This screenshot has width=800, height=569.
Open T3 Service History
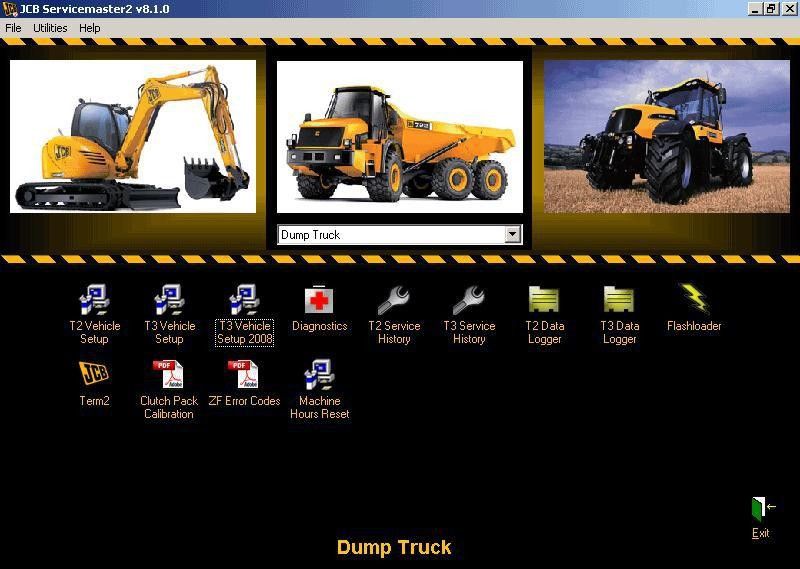point(469,300)
